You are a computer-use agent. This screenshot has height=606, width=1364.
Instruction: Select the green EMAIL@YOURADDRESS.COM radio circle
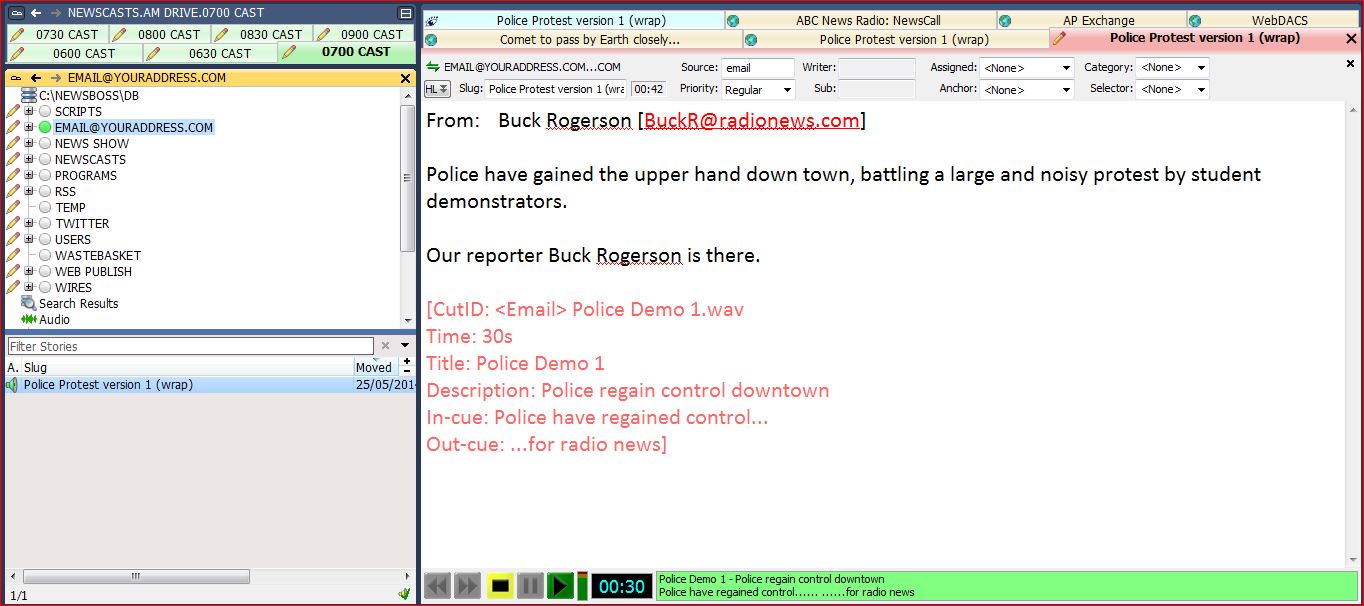[x=45, y=127]
